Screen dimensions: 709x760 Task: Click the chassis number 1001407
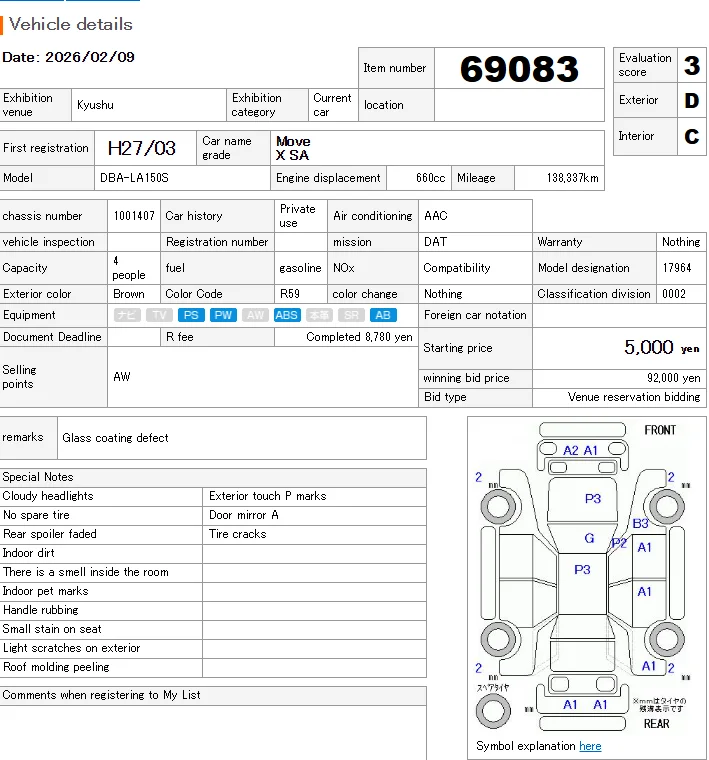(134, 216)
